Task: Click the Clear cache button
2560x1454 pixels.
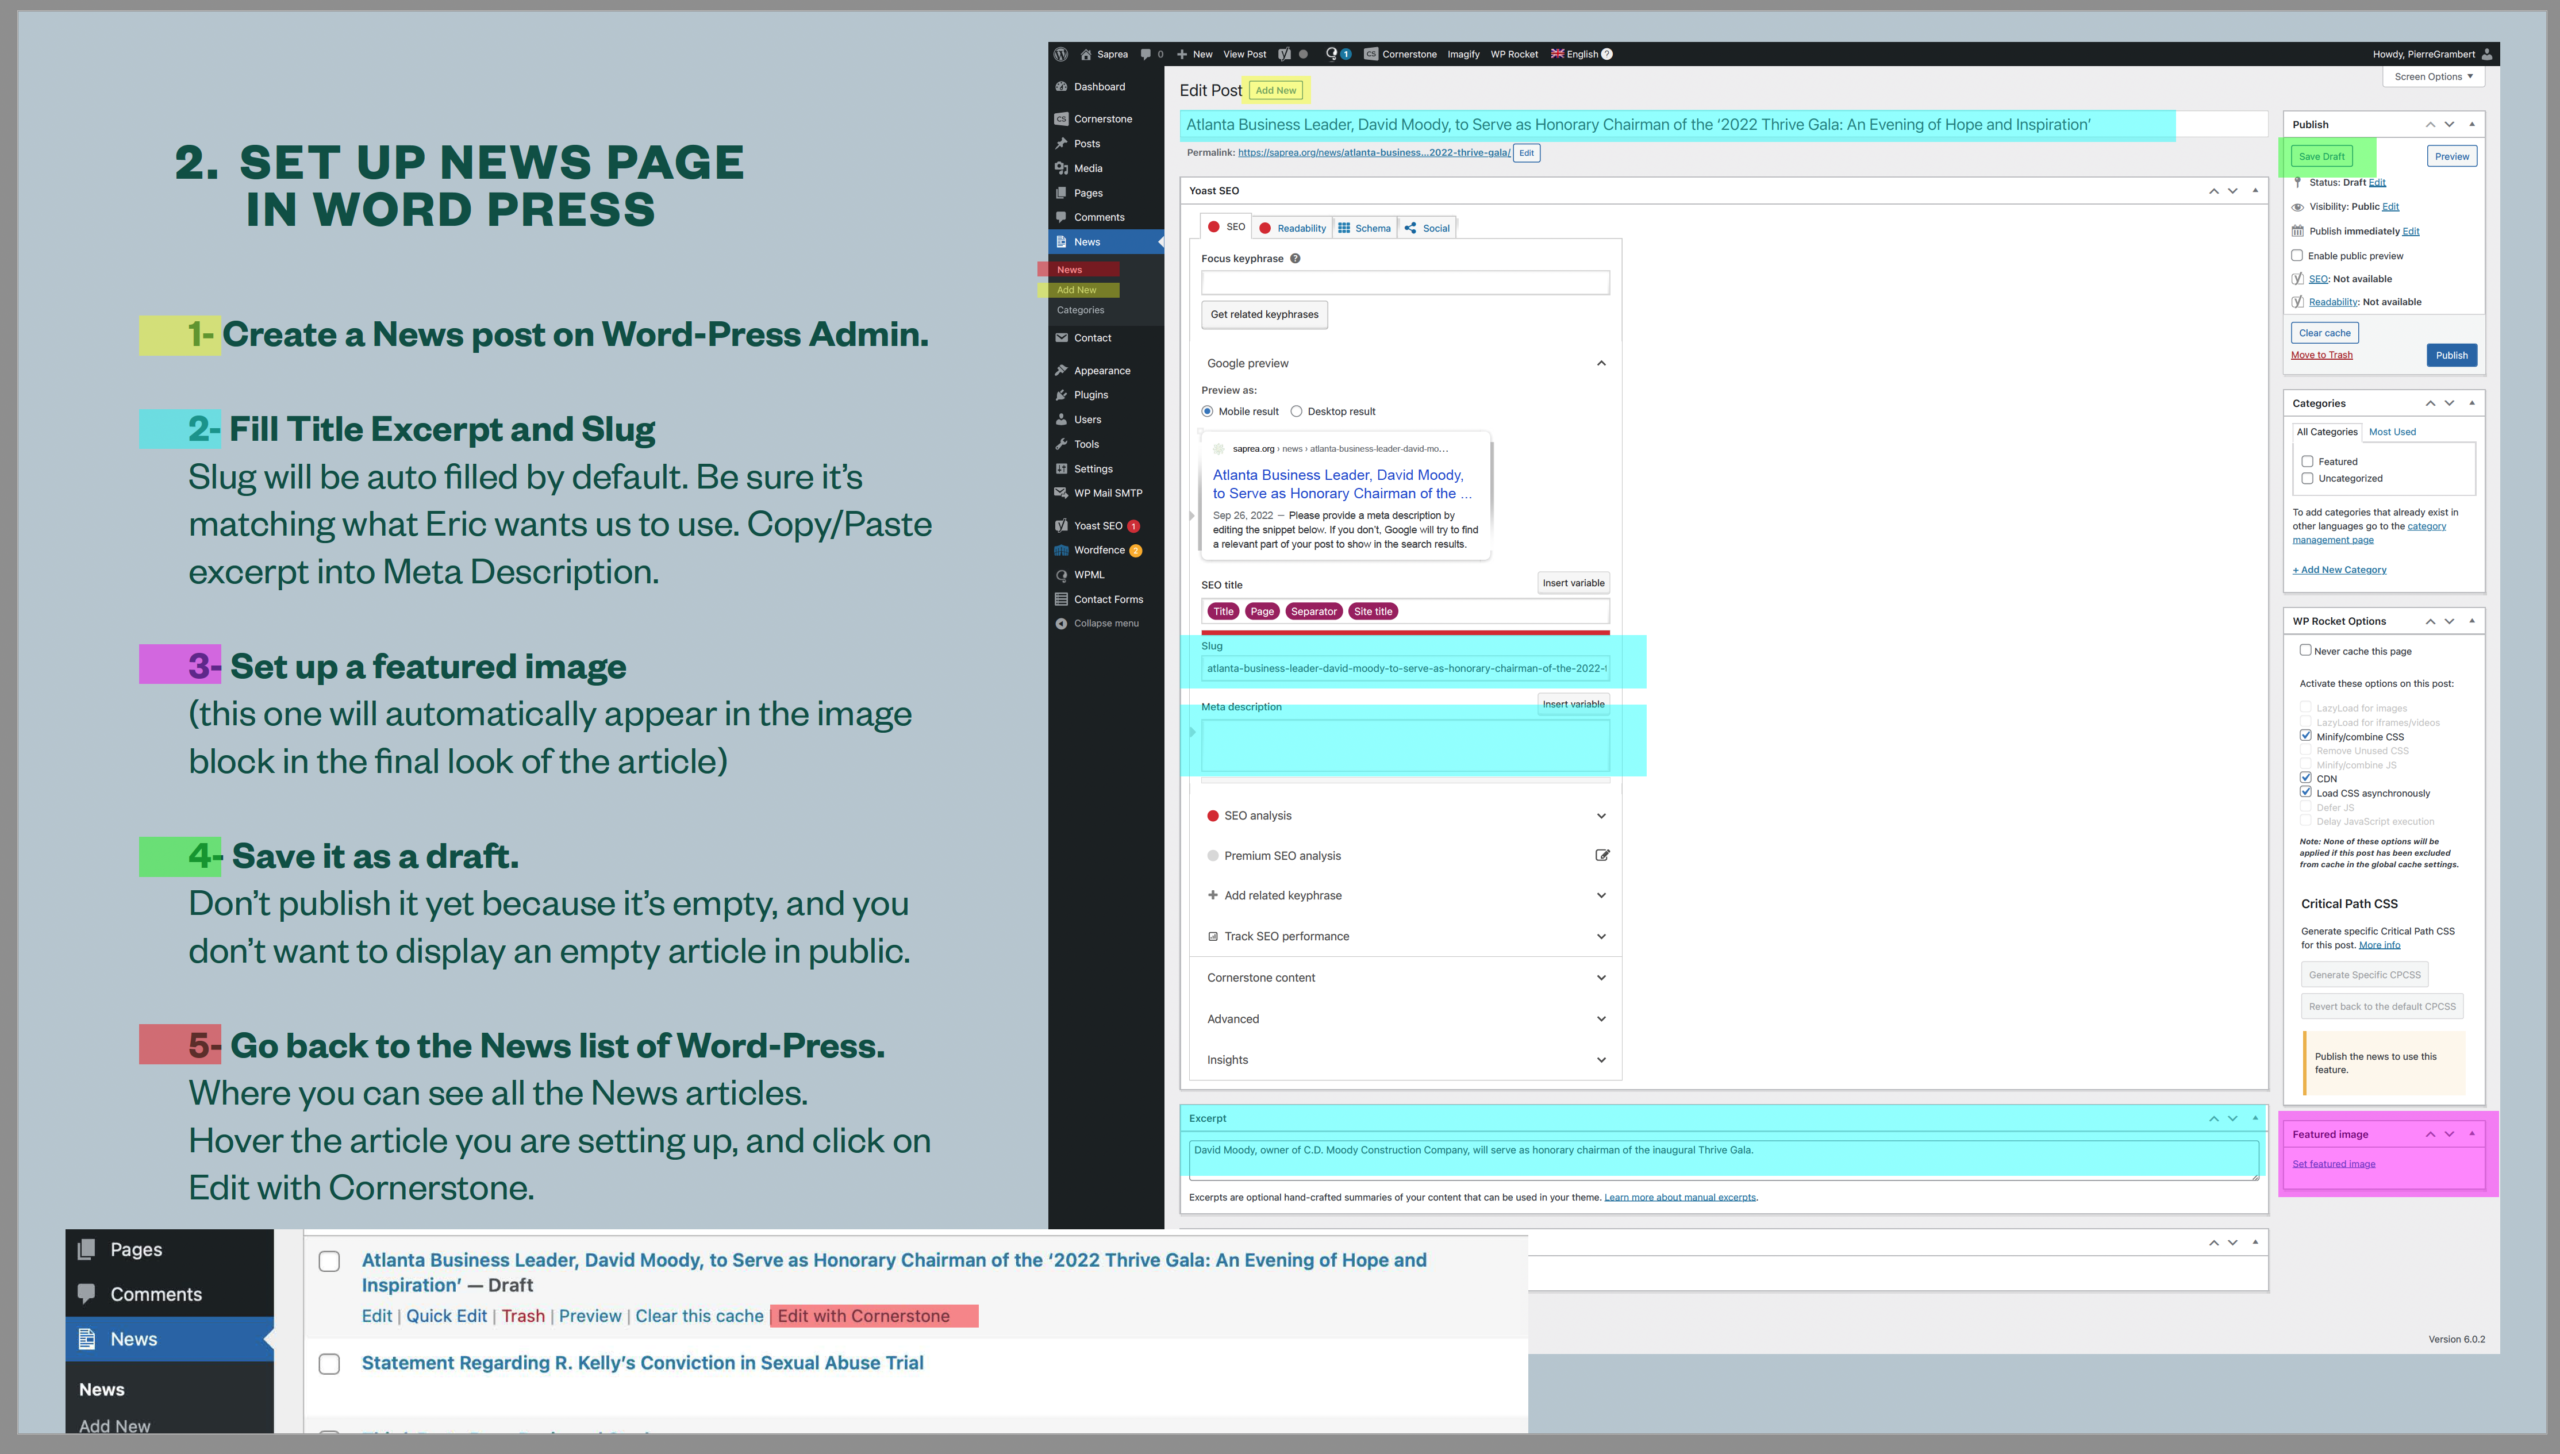Action: click(x=2325, y=333)
